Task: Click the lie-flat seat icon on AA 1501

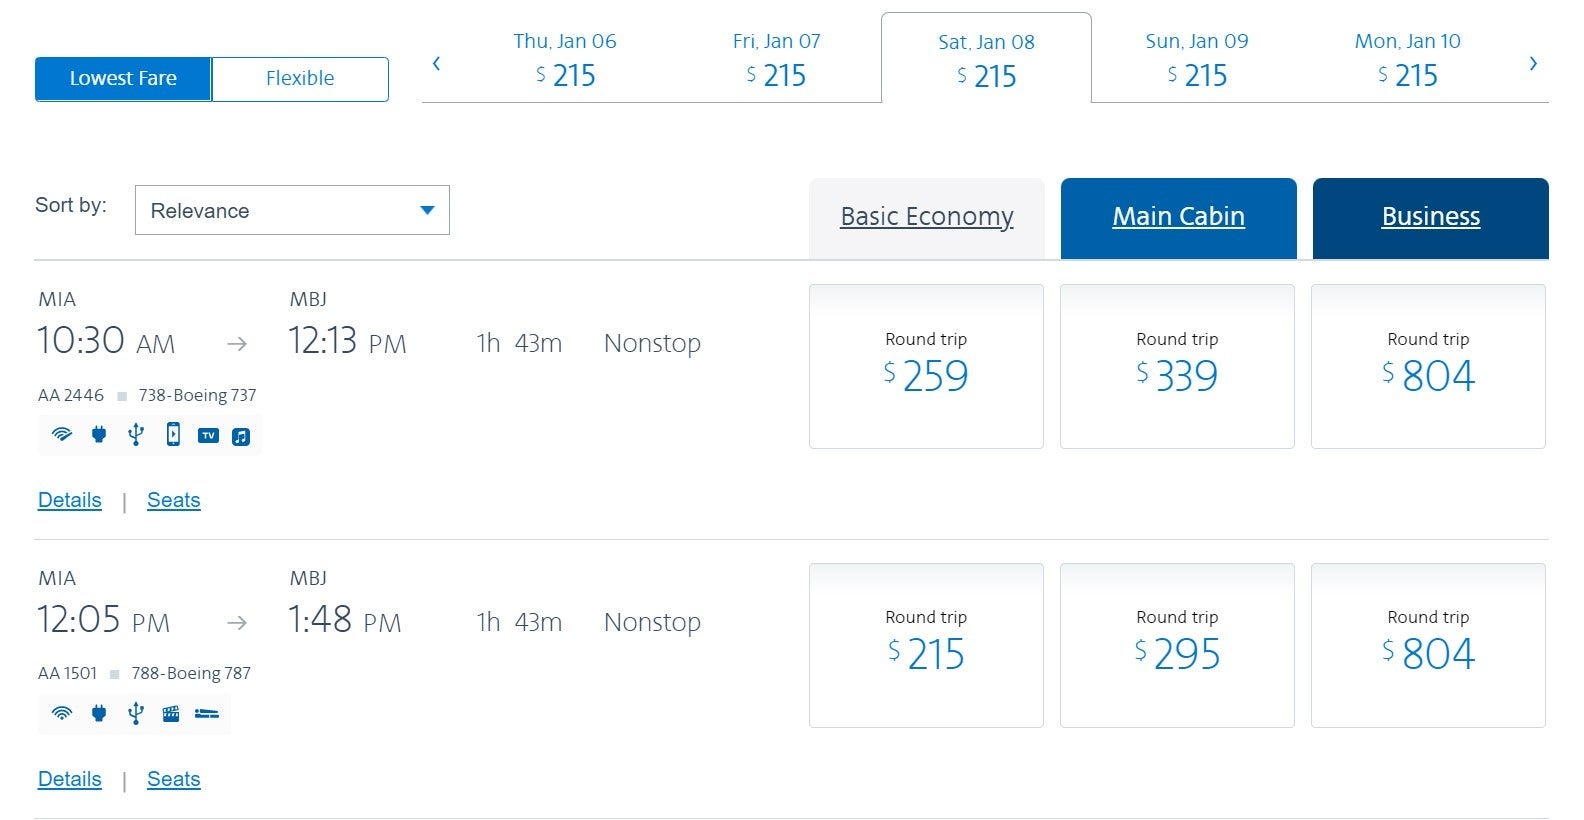Action: [207, 713]
